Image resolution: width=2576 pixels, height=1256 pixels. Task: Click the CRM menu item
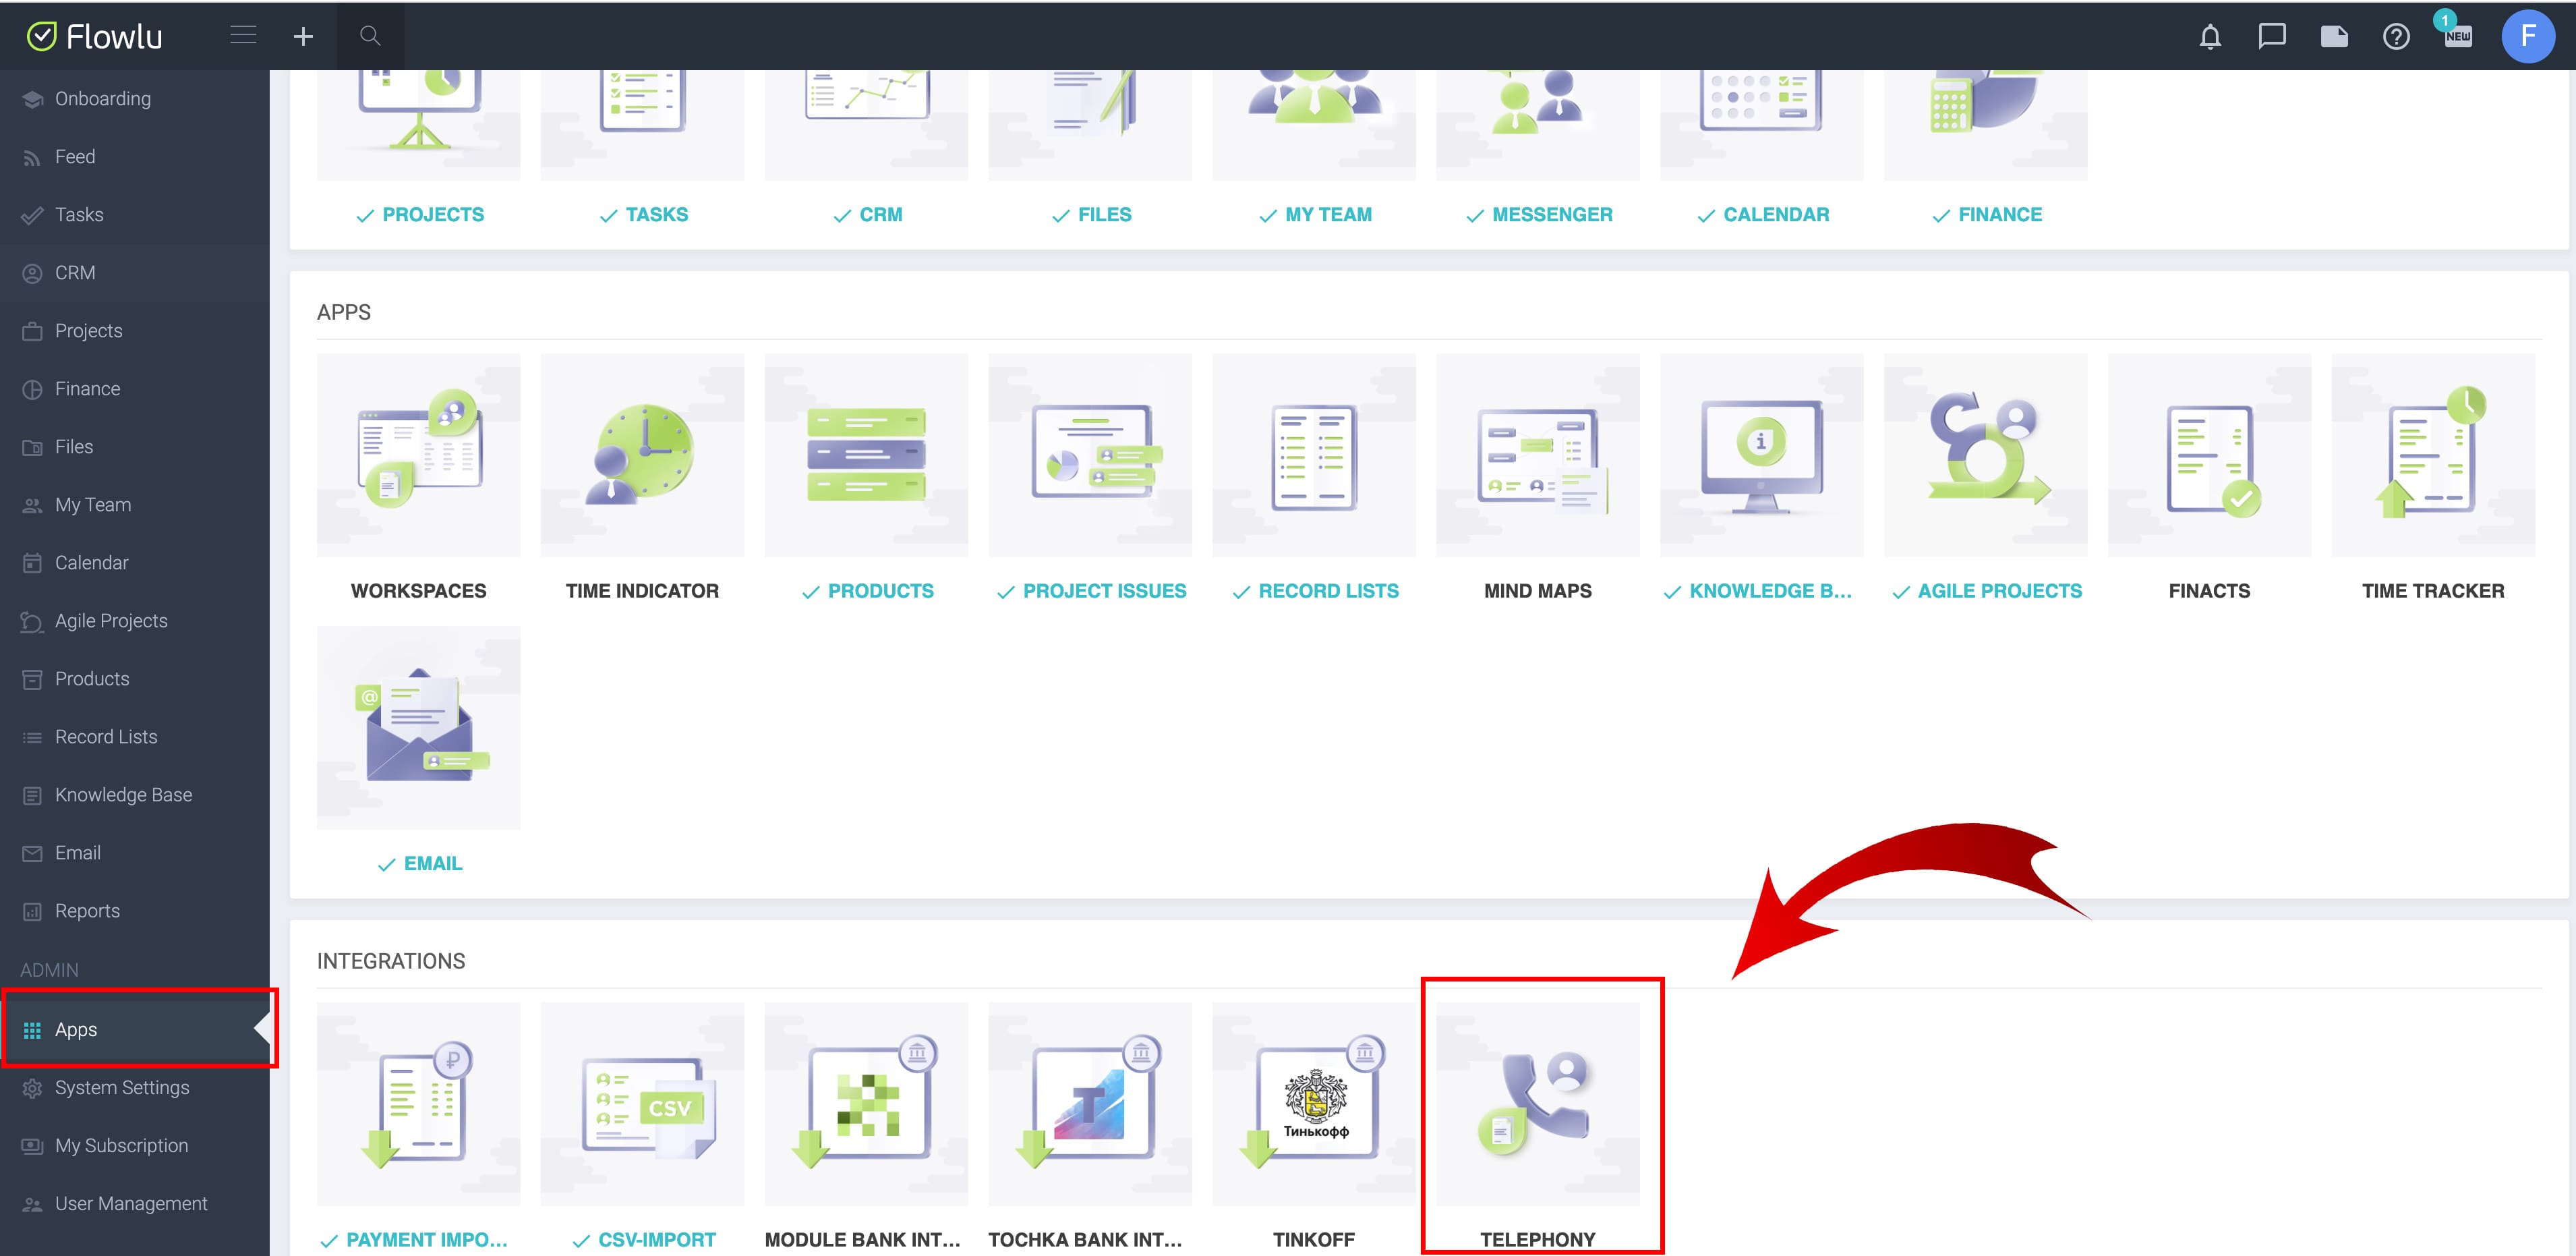click(x=74, y=271)
